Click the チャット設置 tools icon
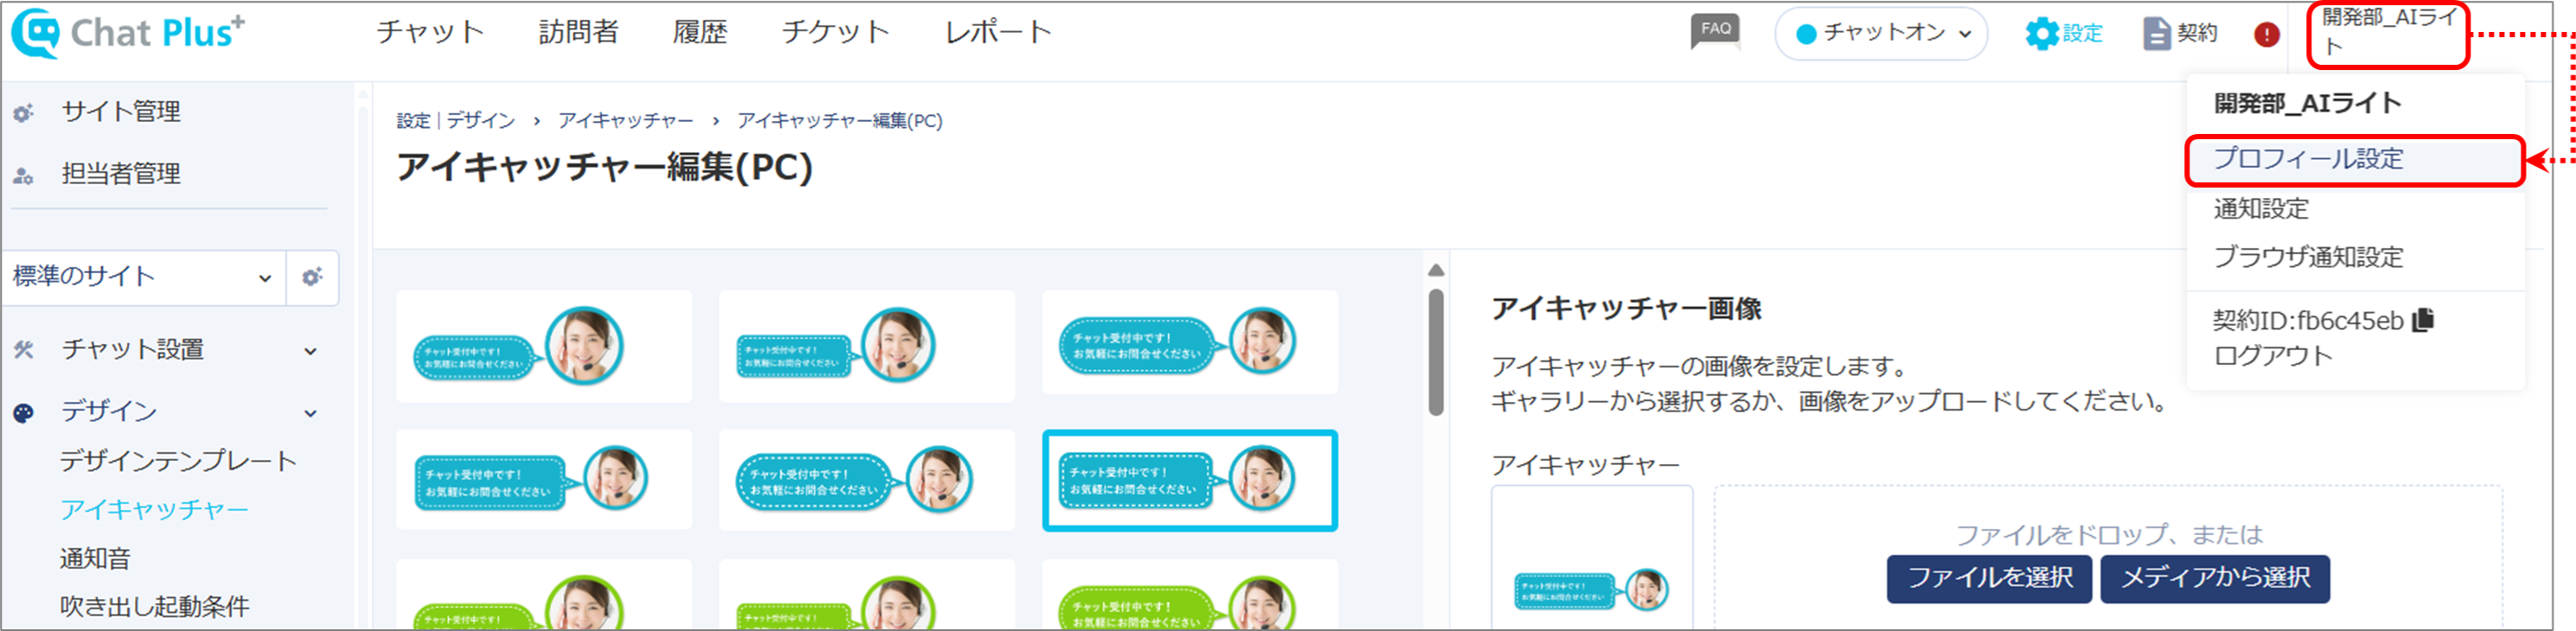The width and height of the screenshot is (2576, 631). click(x=24, y=350)
